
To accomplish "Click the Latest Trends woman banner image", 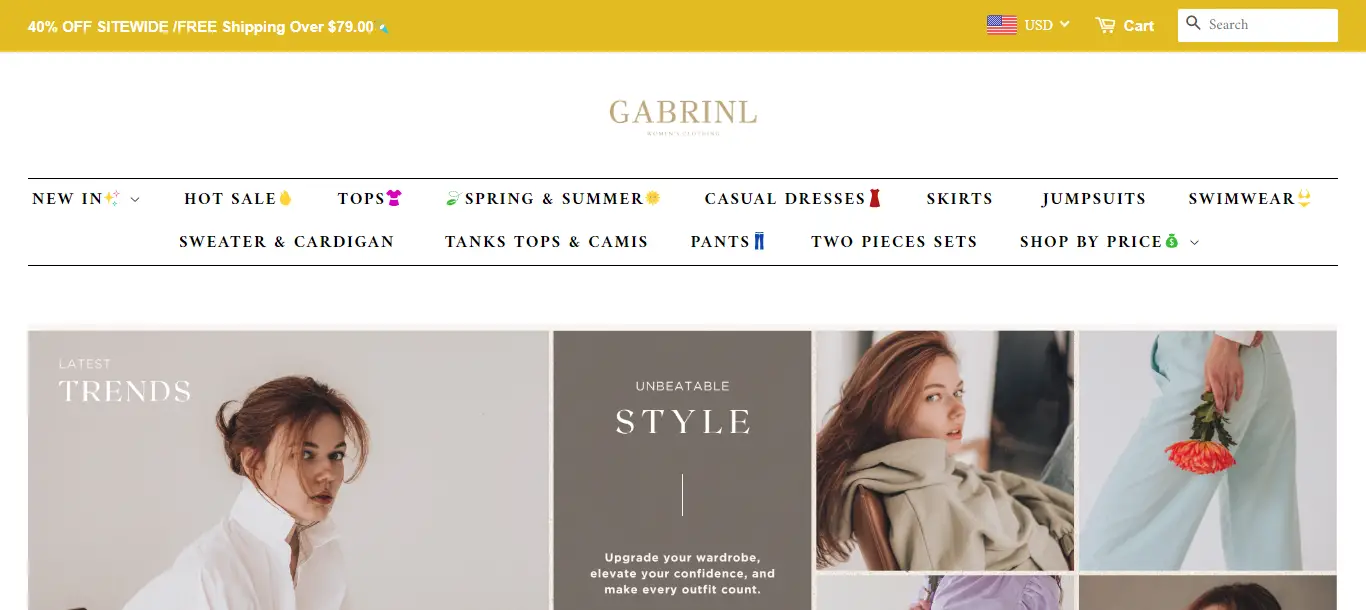I will coord(288,470).
